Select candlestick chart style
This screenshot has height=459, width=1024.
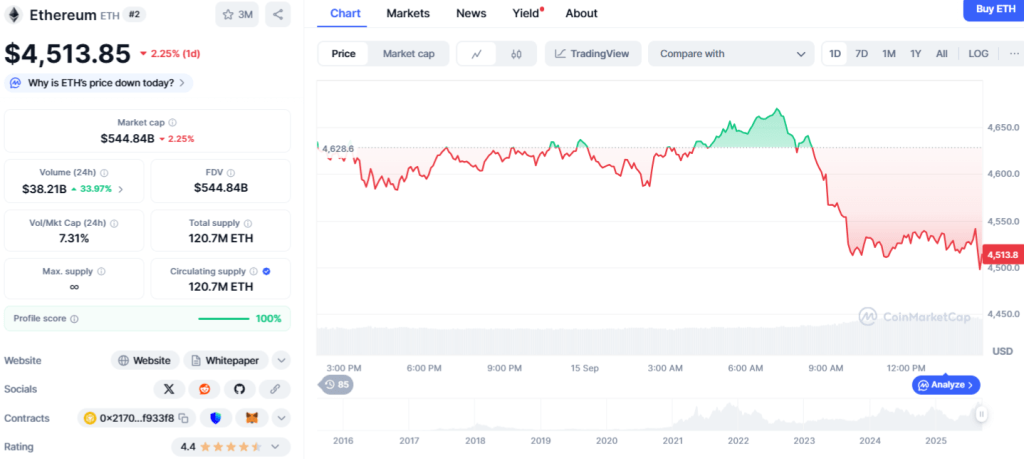click(x=516, y=54)
